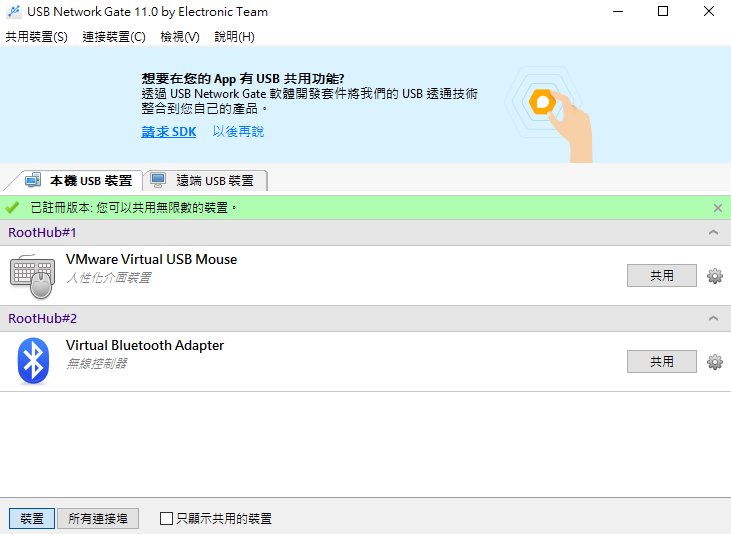Toggle 只顯示共用的裝置 checkbox

(x=166, y=518)
